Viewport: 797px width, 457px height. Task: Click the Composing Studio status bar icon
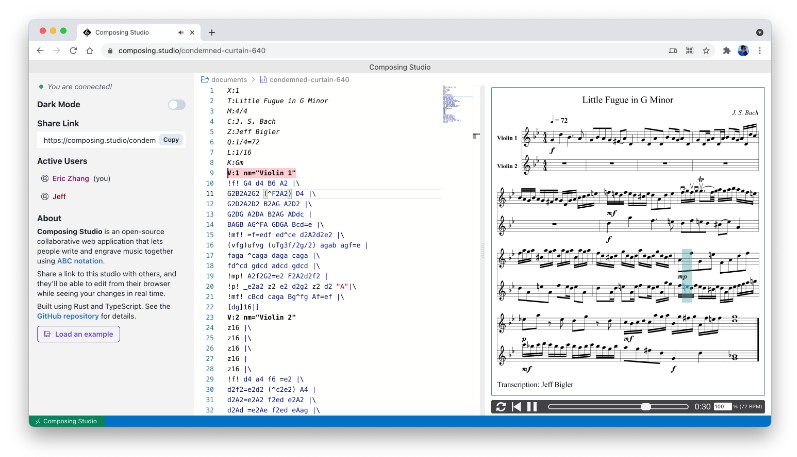coord(38,422)
